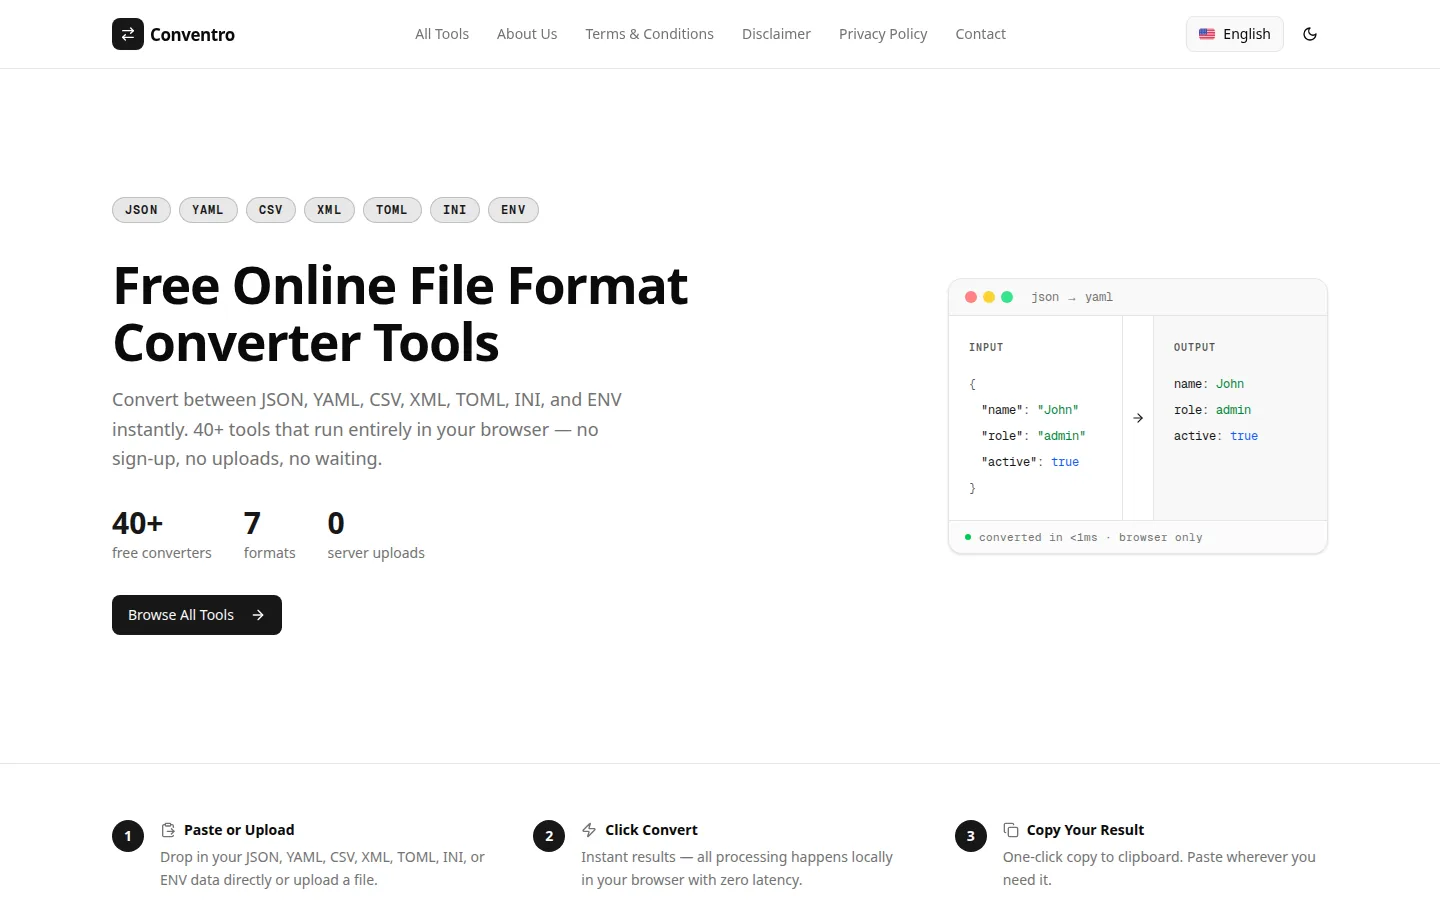Click the Click Convert heading
The height and width of the screenshot is (900, 1440).
point(651,830)
